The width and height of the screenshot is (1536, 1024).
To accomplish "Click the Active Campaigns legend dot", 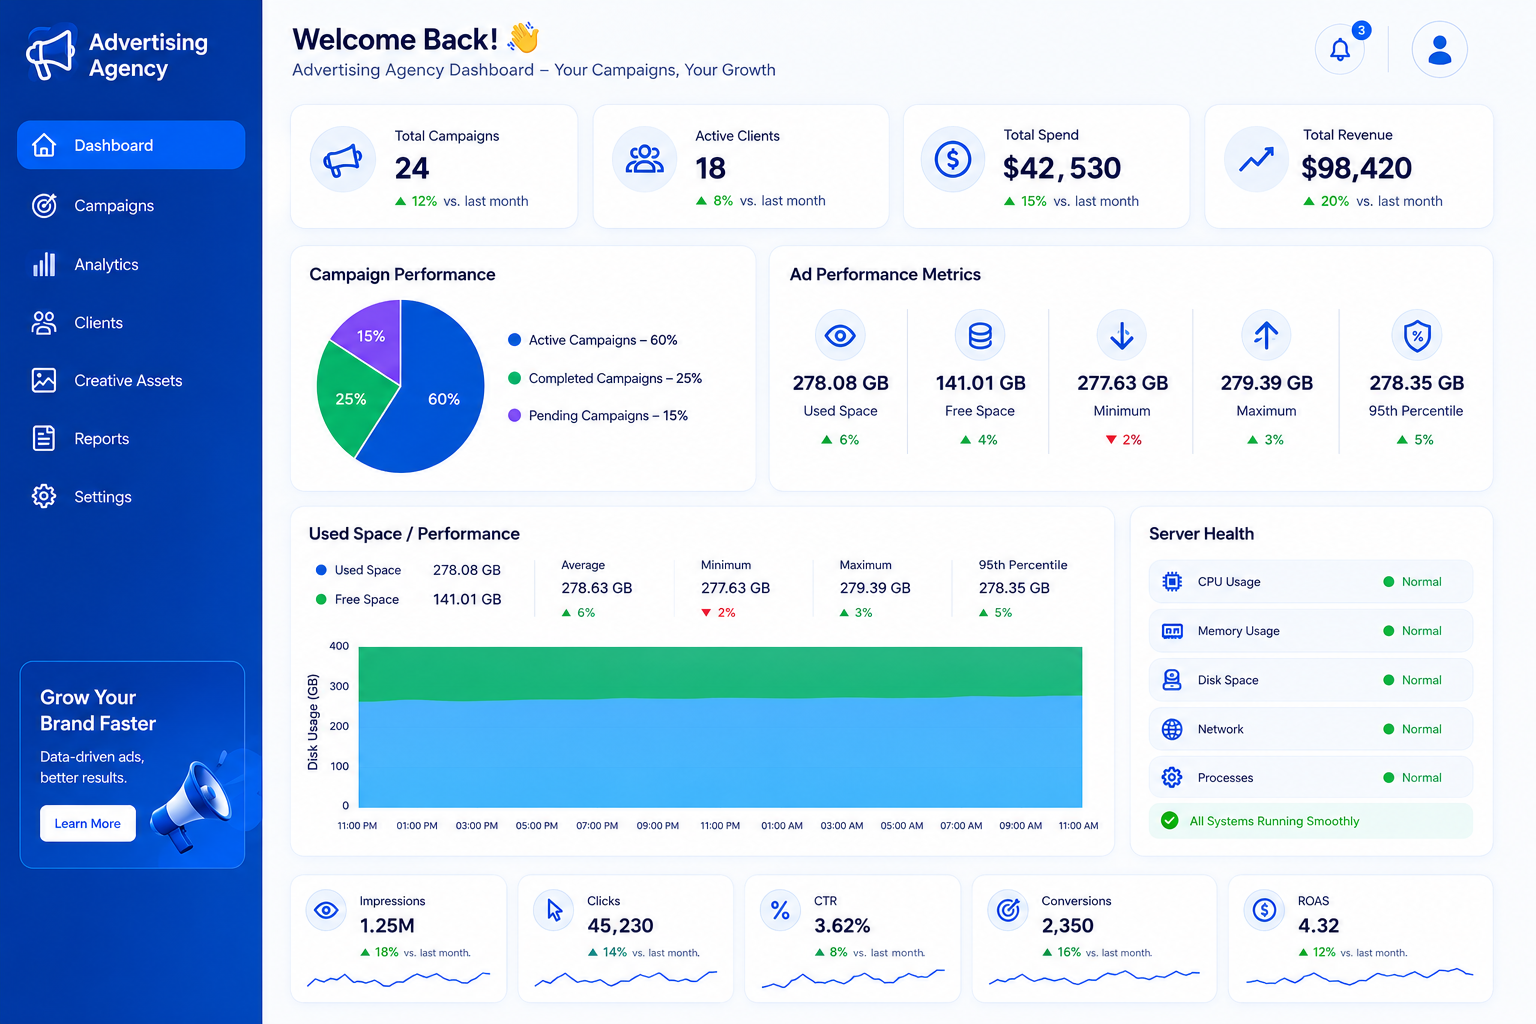I will coord(514,340).
